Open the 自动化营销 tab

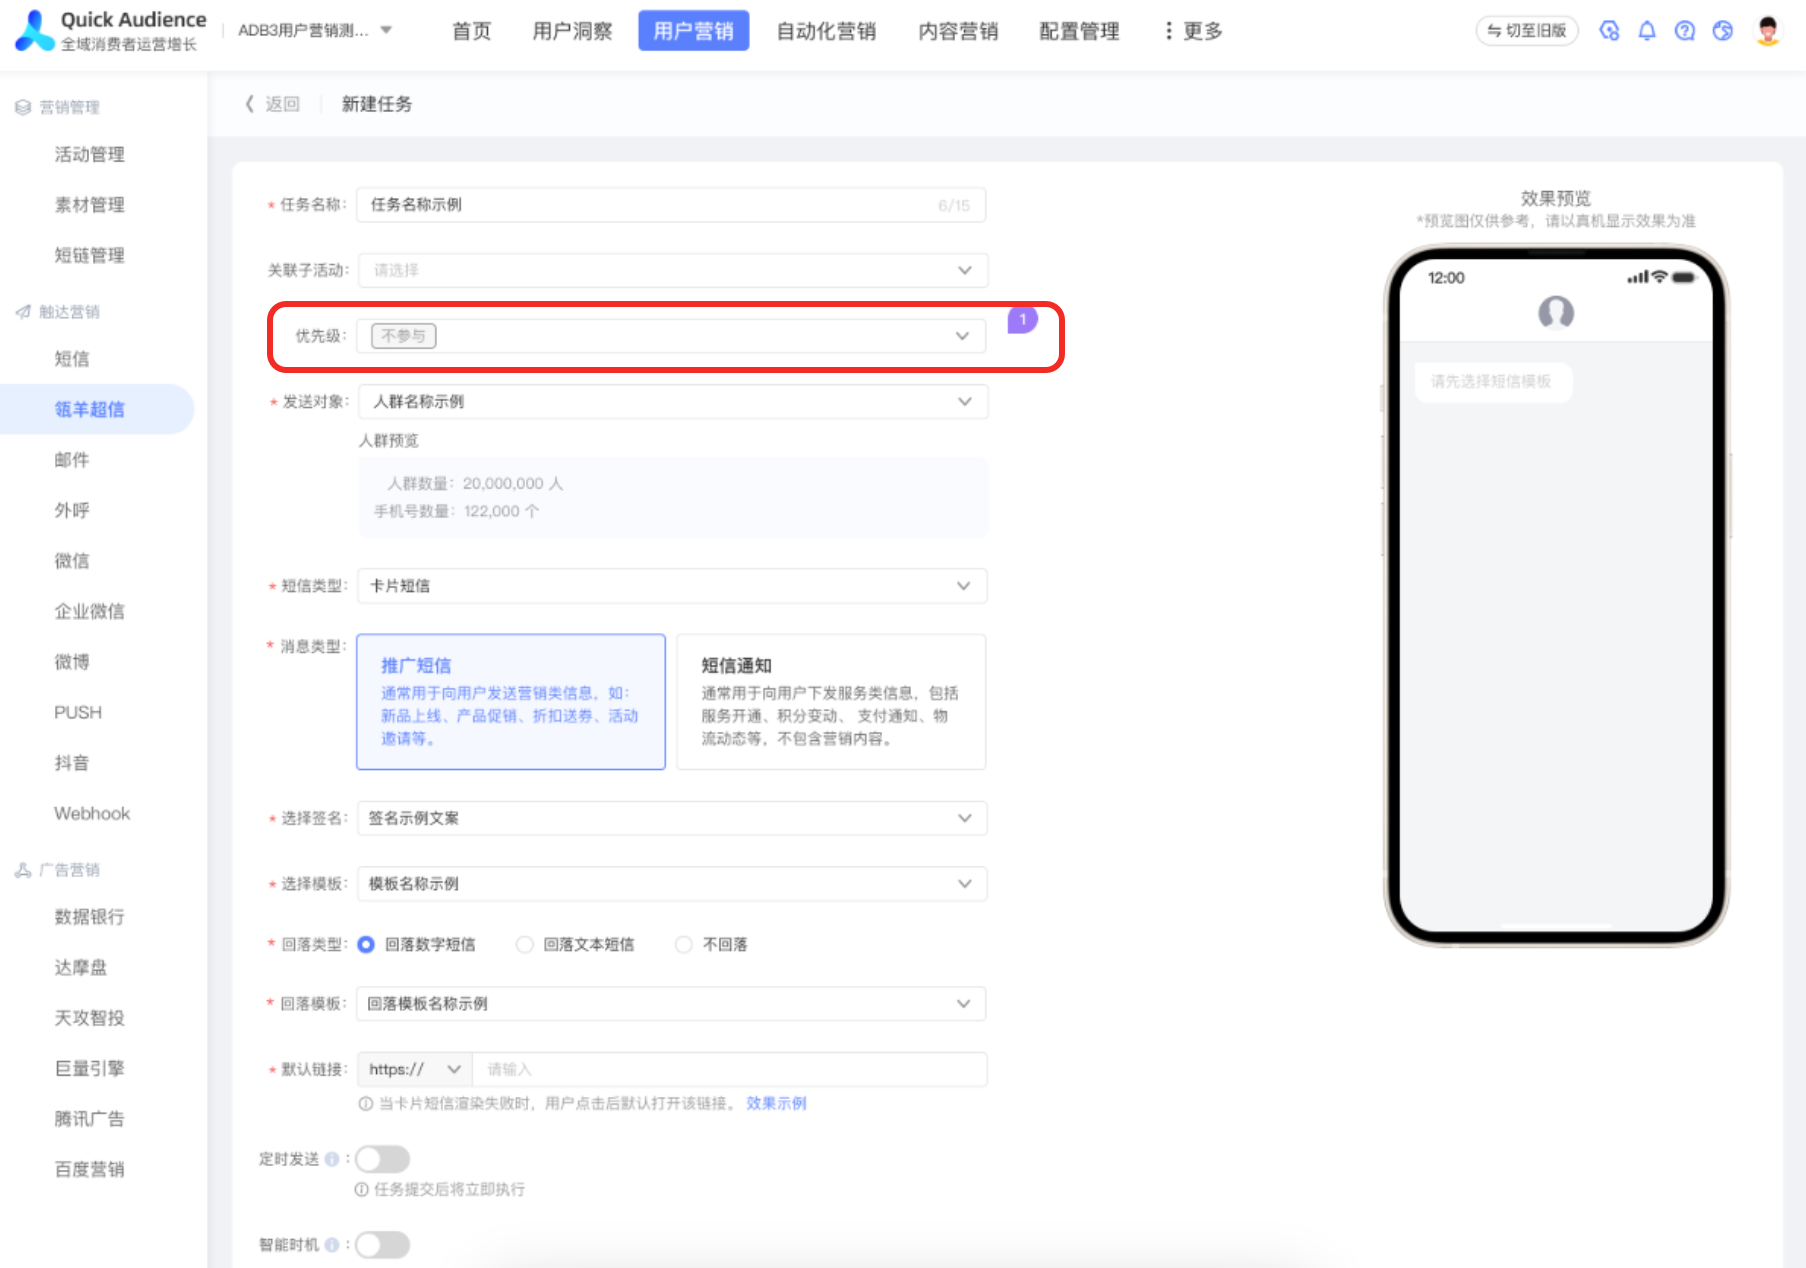pyautogui.click(x=827, y=31)
